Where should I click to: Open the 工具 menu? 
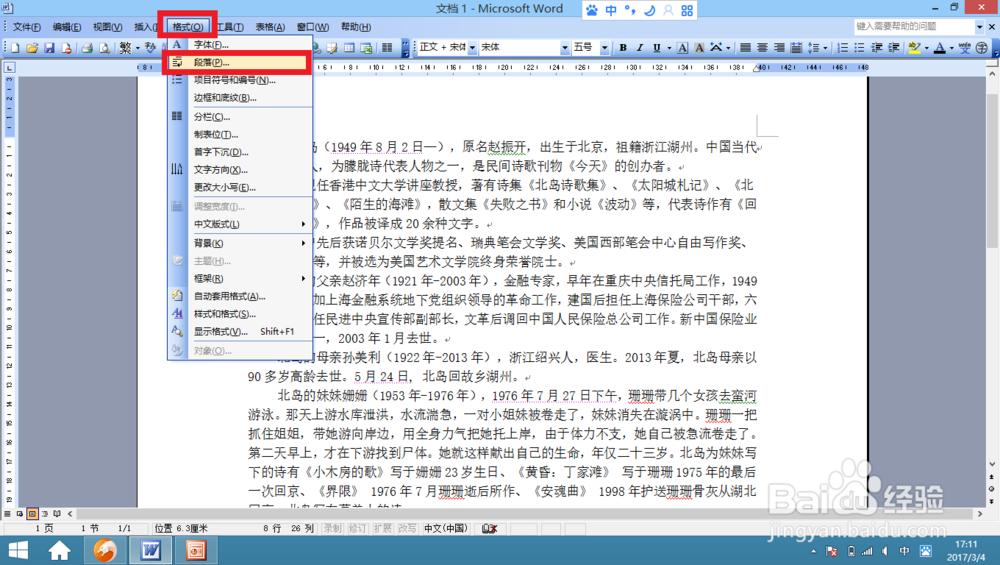click(230, 27)
